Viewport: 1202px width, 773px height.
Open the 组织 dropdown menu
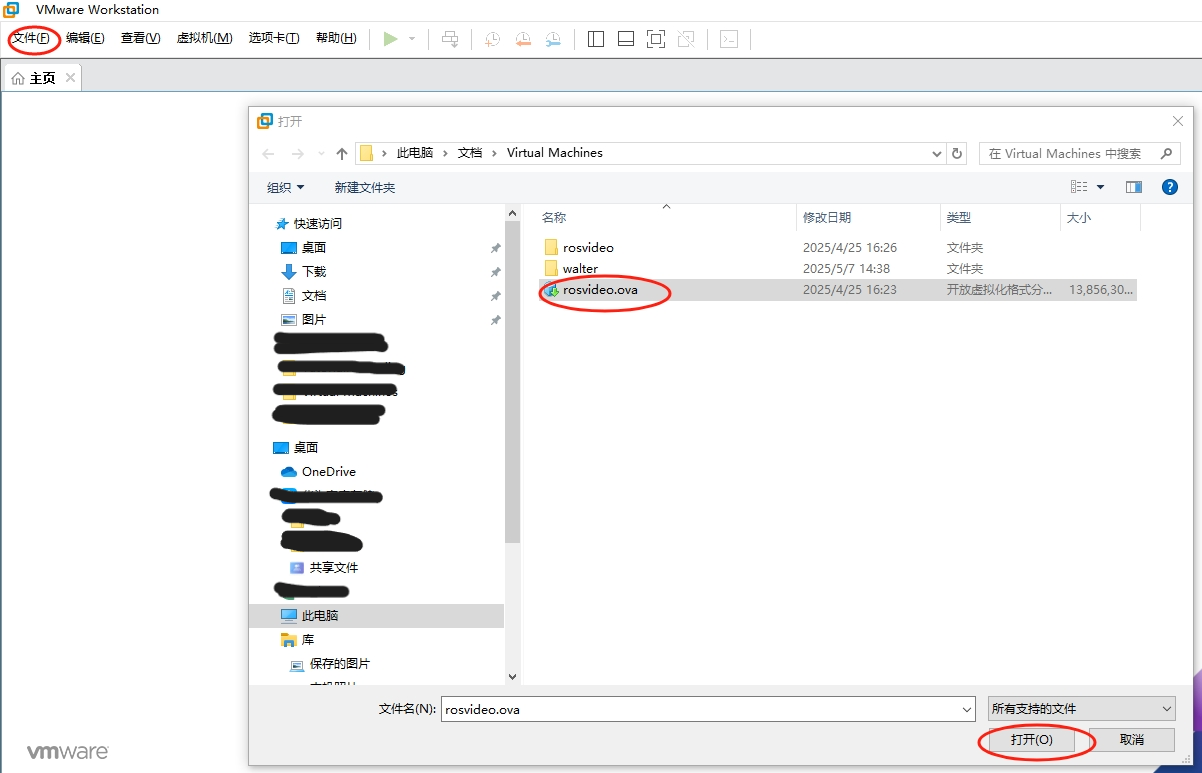286,187
